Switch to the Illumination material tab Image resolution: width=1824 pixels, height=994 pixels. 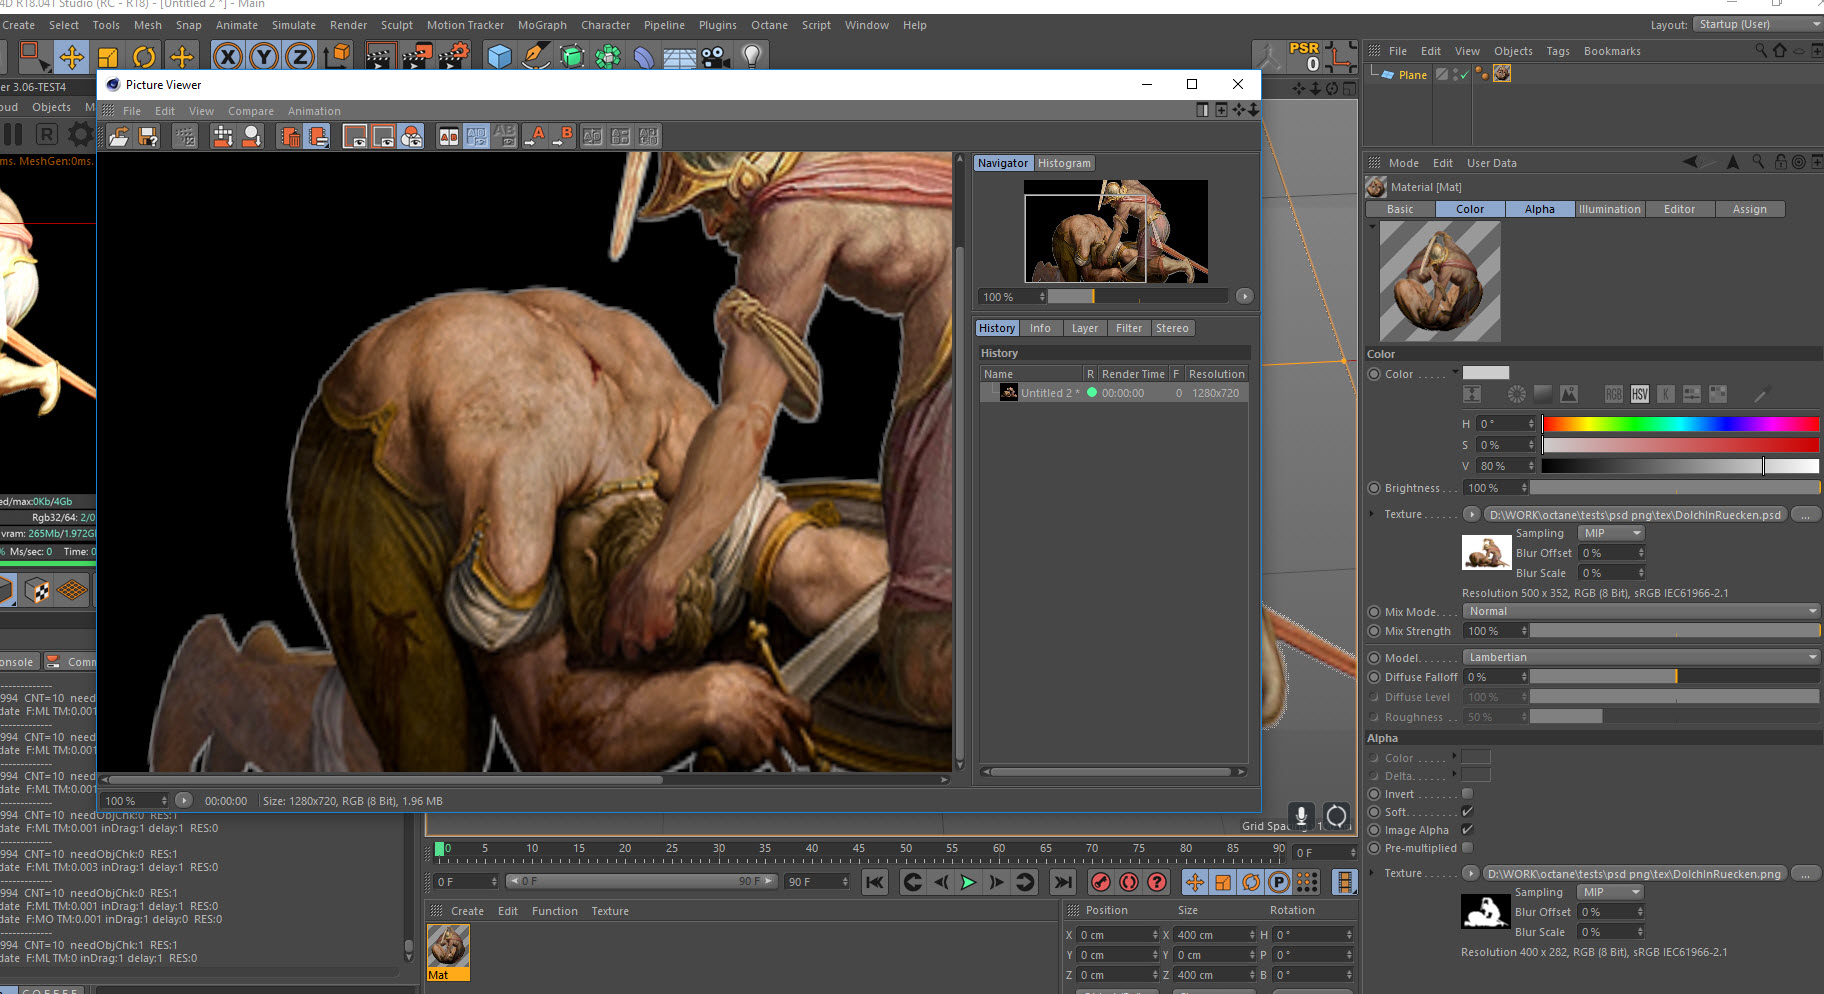pos(1609,209)
